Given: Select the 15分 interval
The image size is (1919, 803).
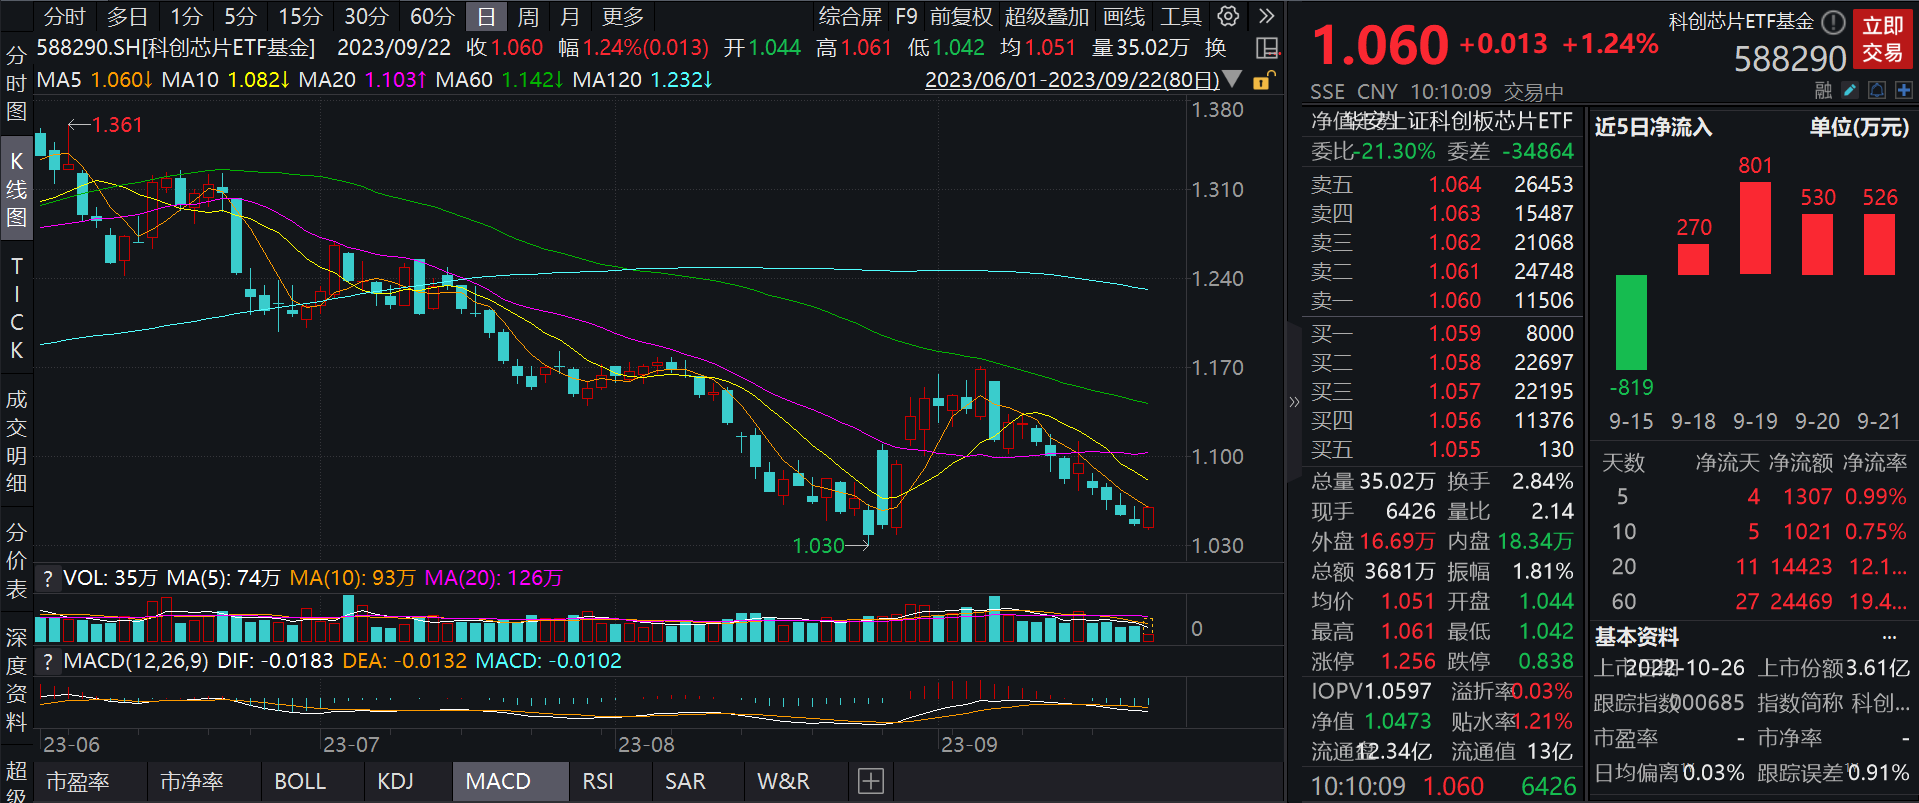Looking at the screenshot, I should click(300, 17).
